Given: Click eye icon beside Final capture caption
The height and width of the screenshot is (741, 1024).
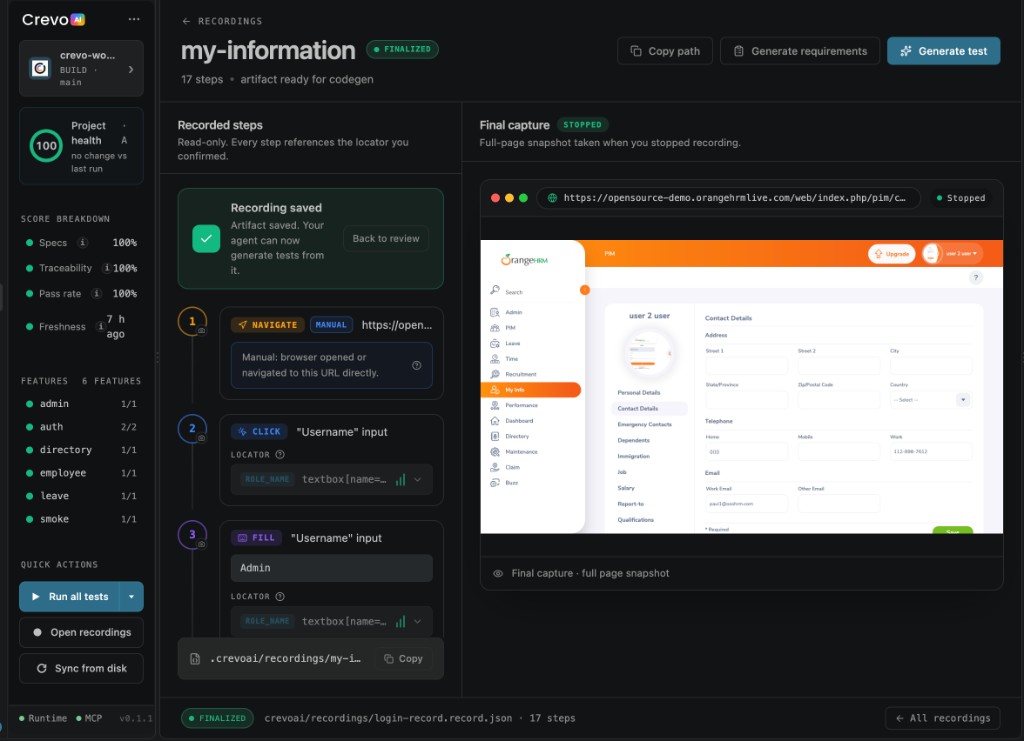Looking at the screenshot, I should (x=498, y=573).
